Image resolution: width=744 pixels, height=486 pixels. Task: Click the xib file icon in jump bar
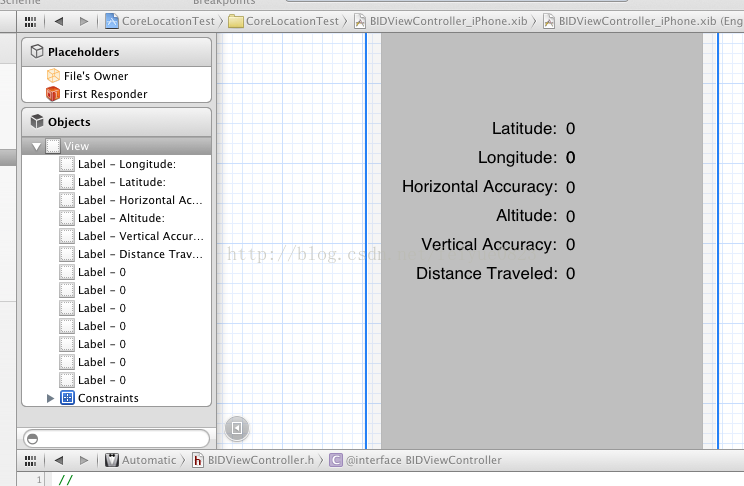point(360,21)
